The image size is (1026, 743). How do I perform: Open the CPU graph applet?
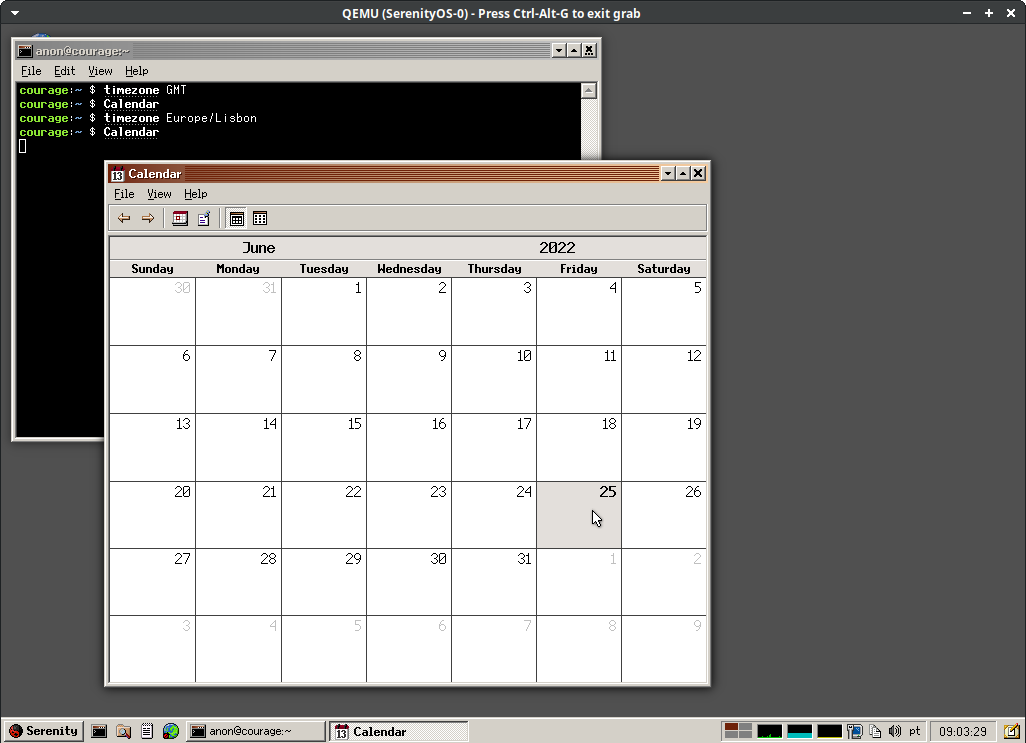click(x=770, y=731)
